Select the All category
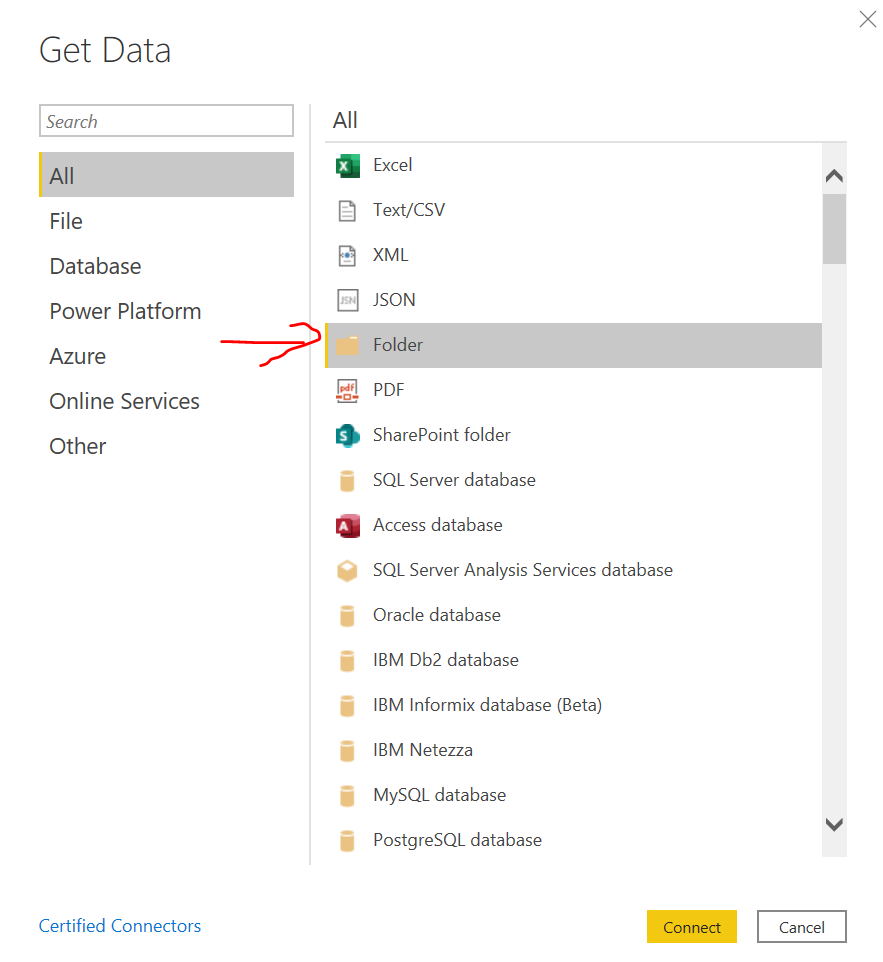This screenshot has width=883, height=962. (166, 175)
